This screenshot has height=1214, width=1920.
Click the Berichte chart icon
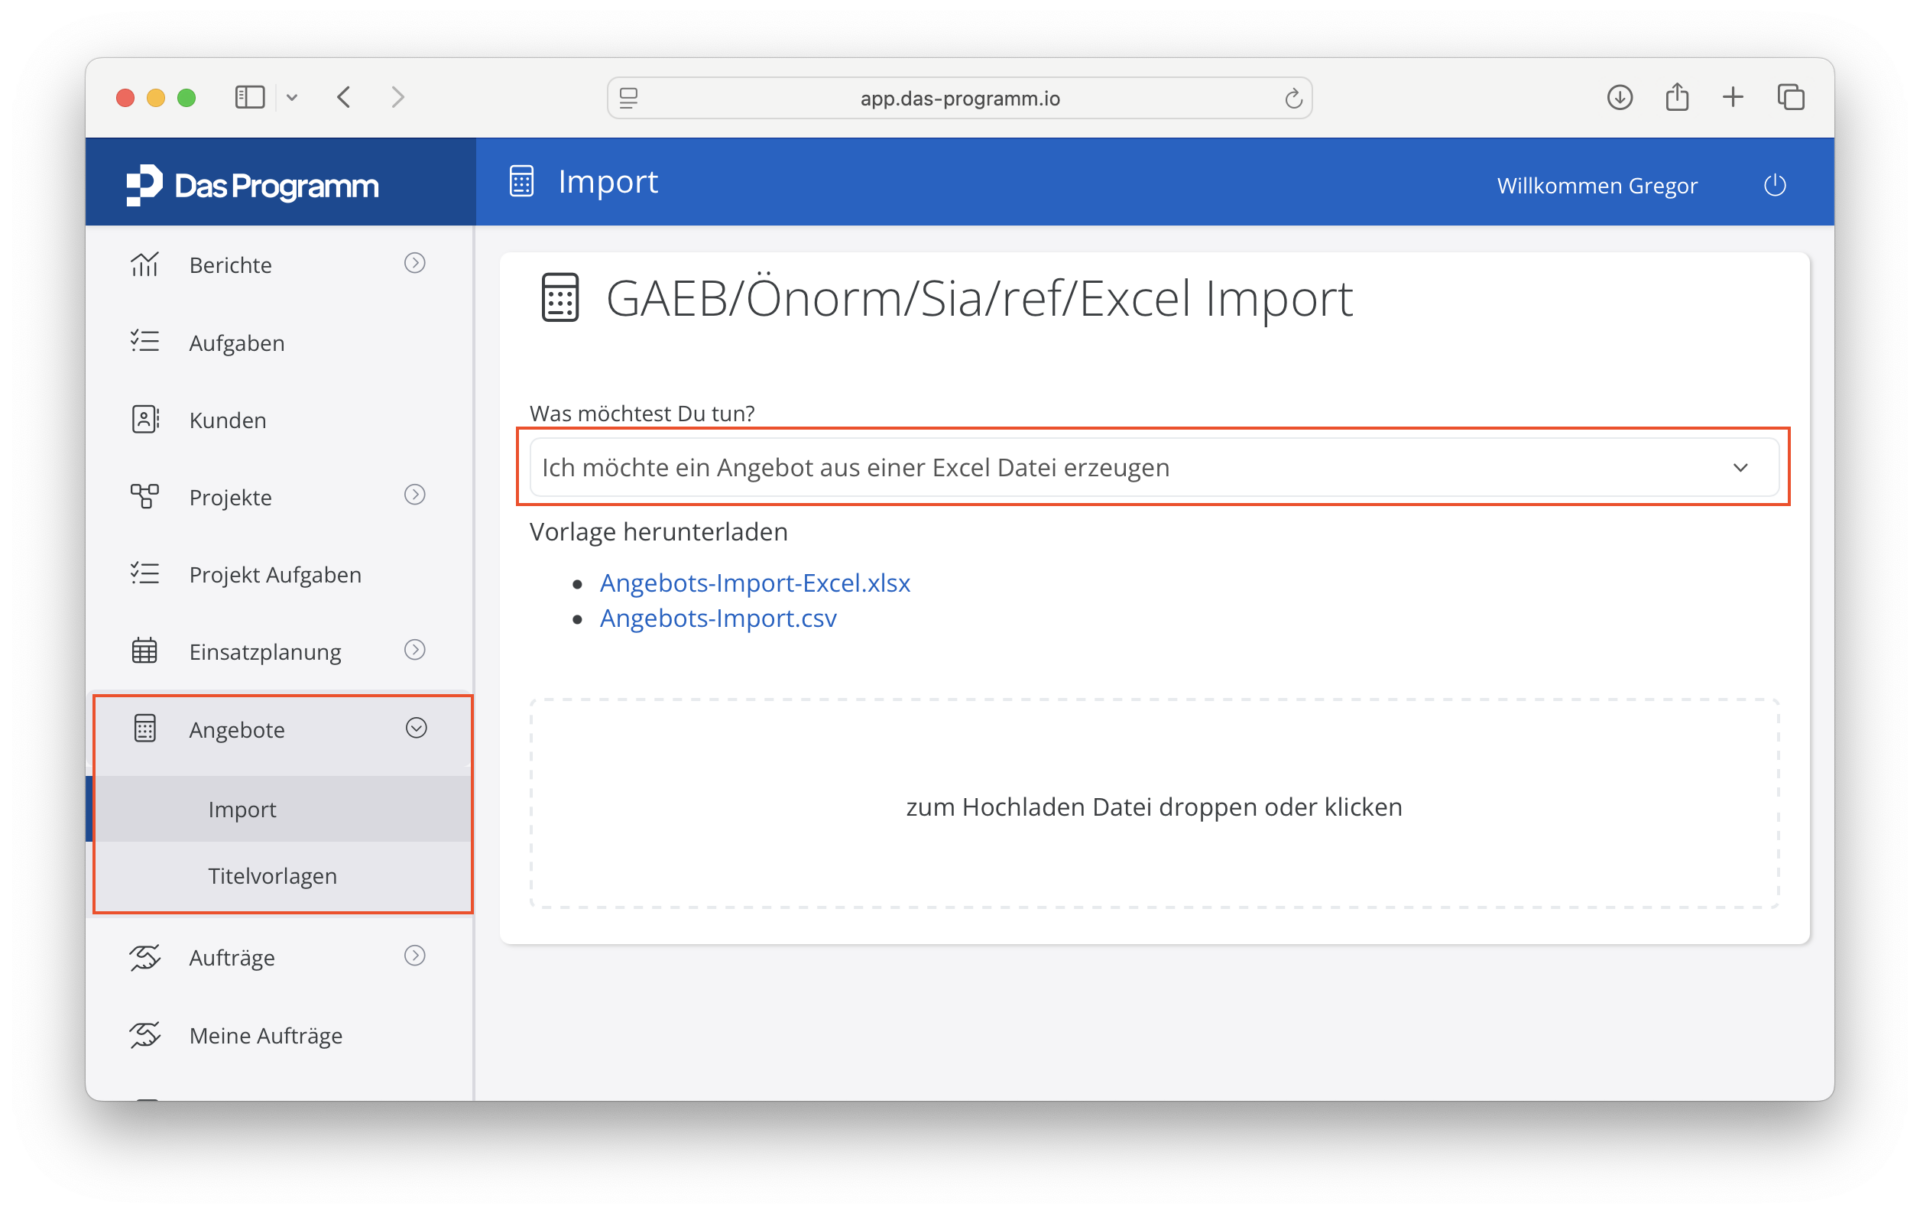(x=145, y=264)
